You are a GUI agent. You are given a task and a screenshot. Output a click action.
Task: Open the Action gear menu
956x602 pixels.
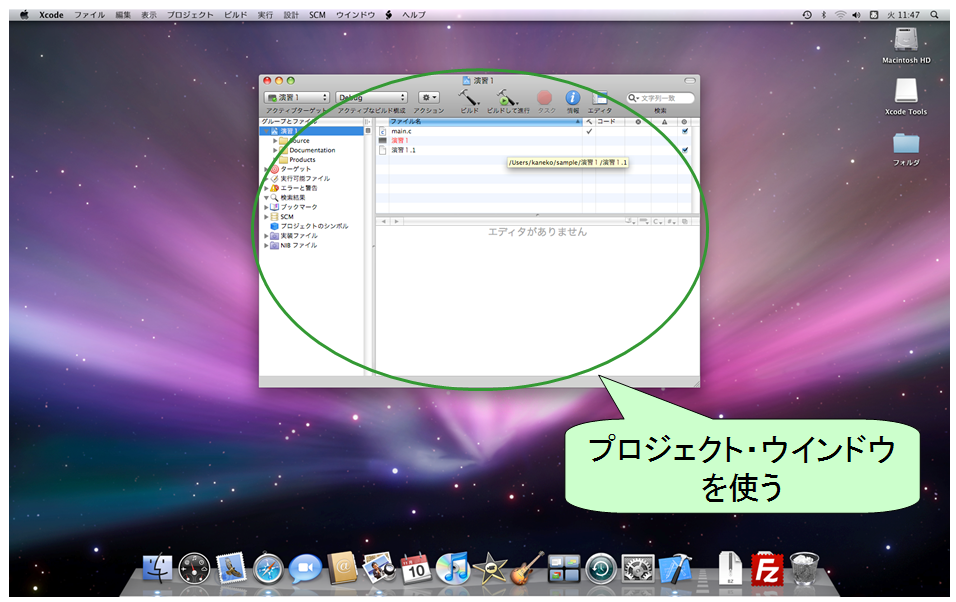pyautogui.click(x=429, y=97)
